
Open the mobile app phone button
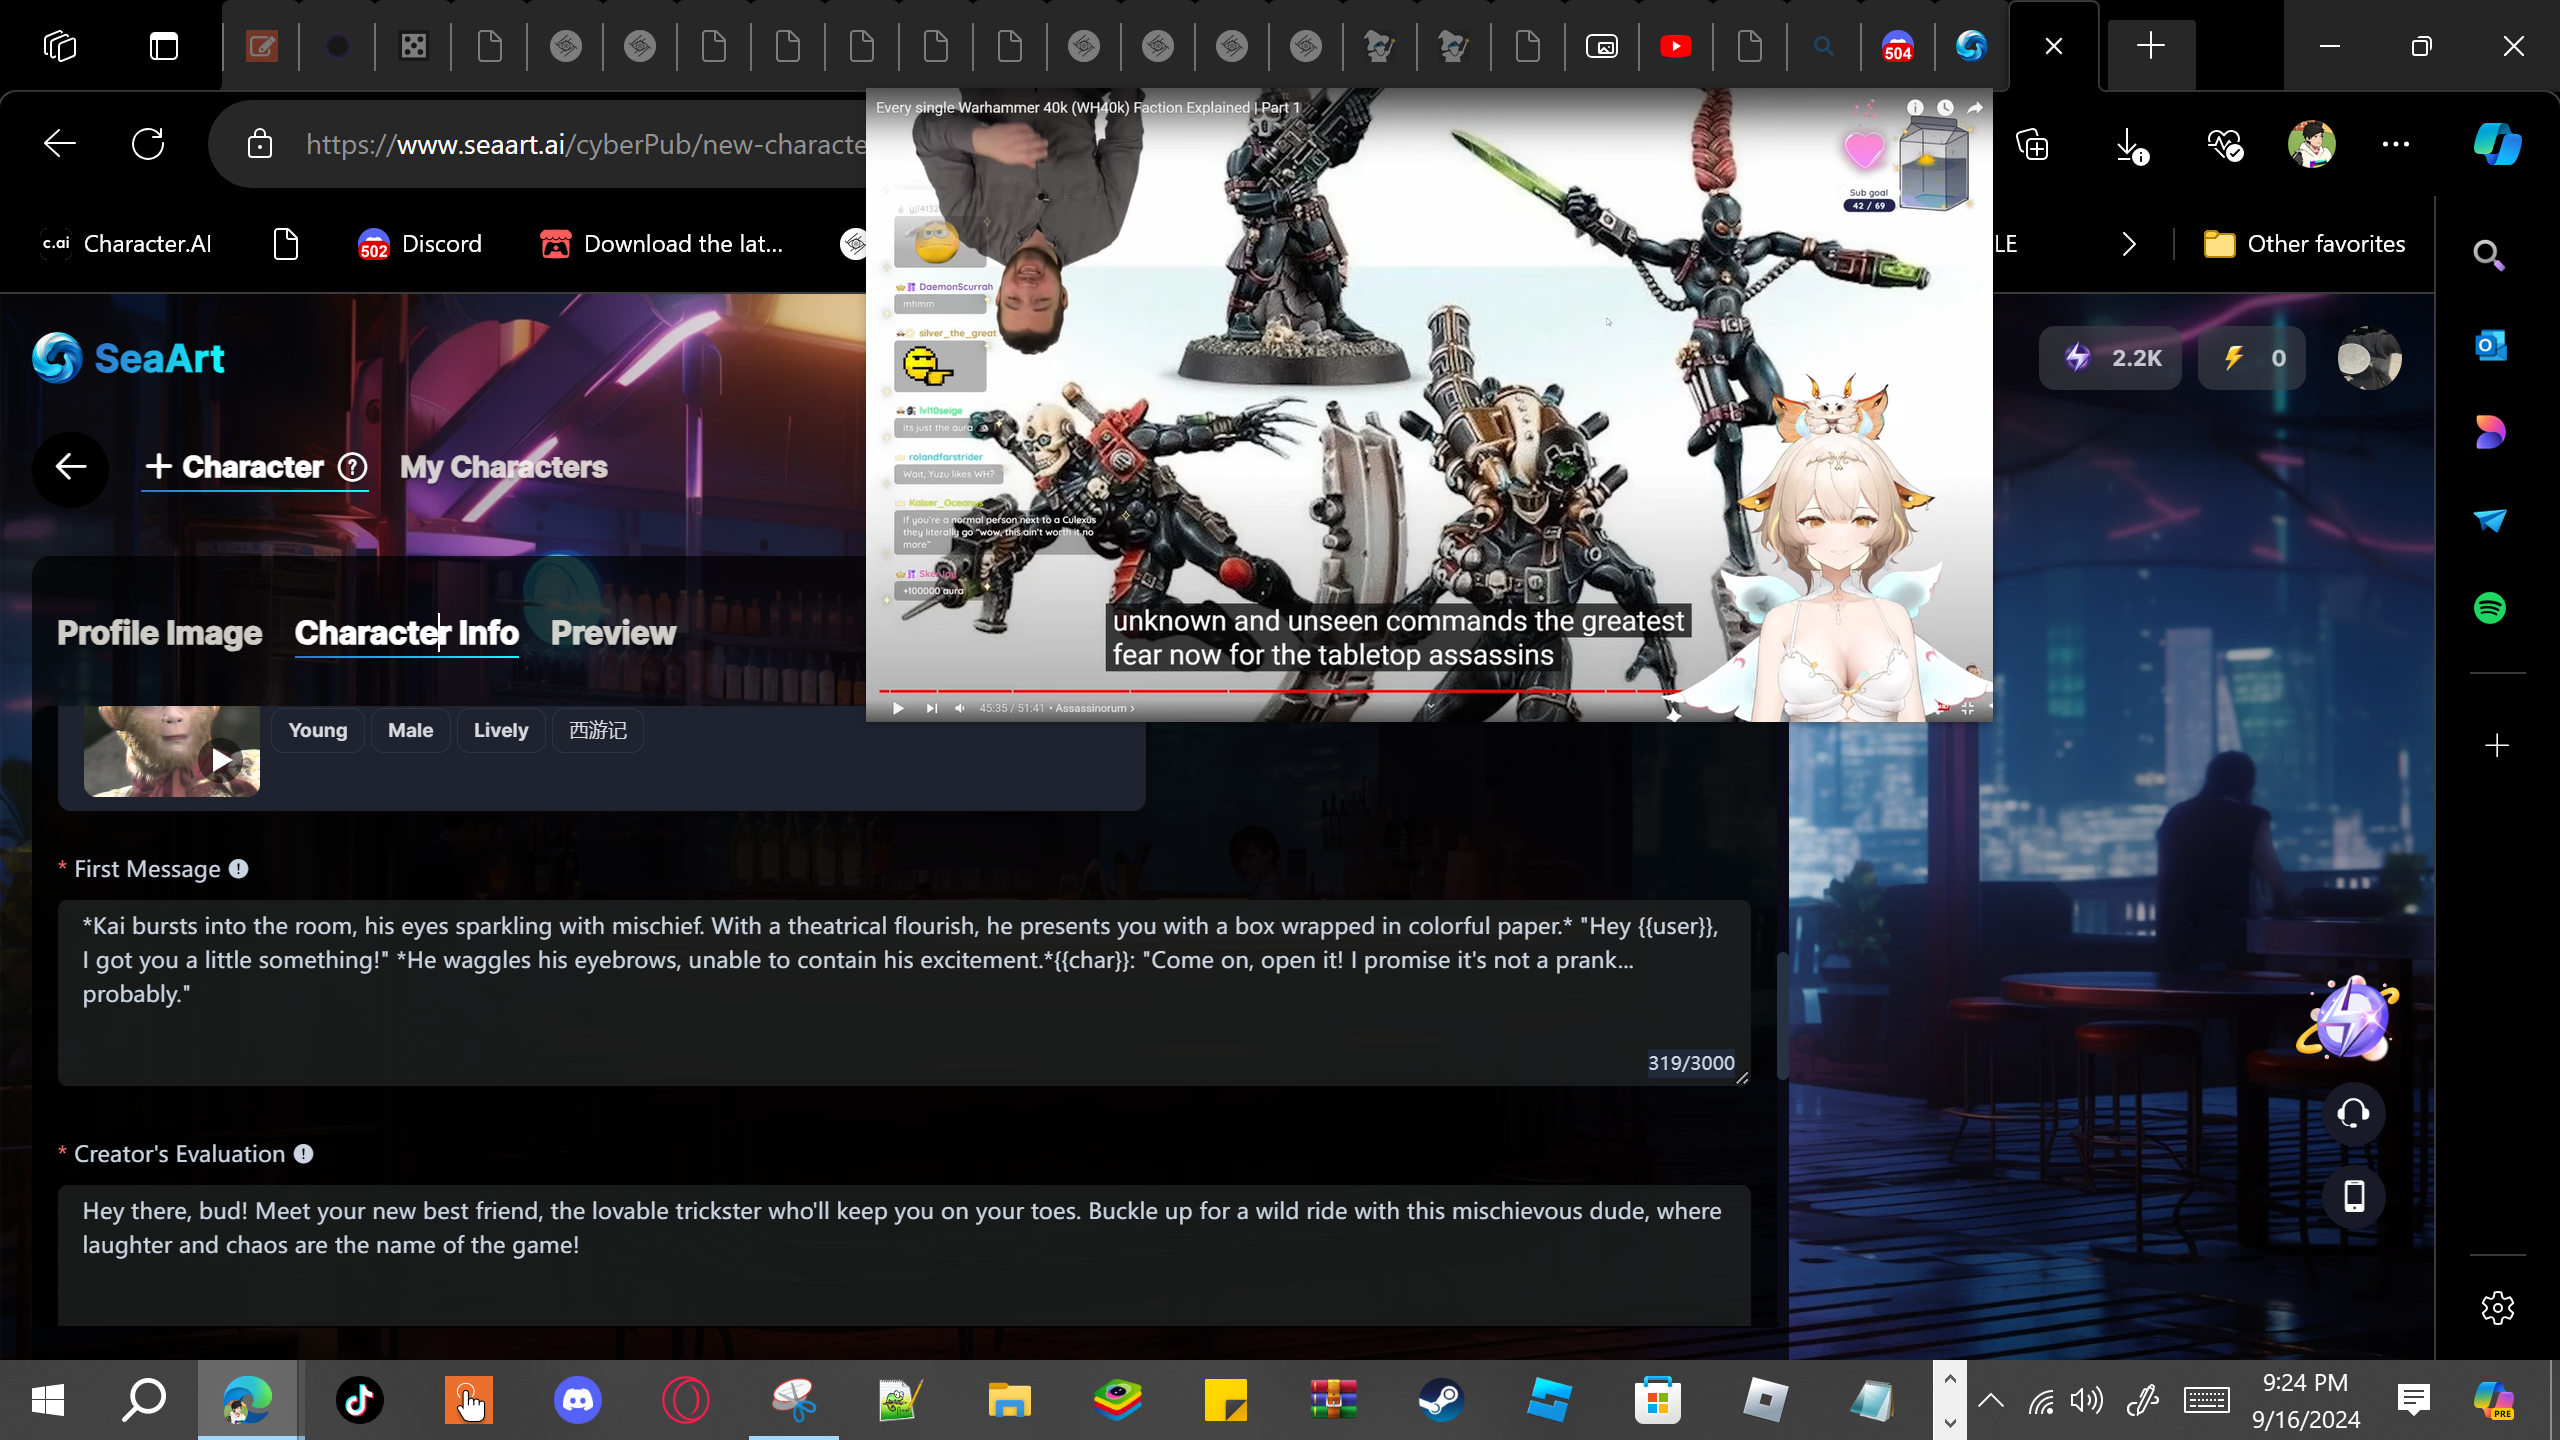[2354, 1196]
